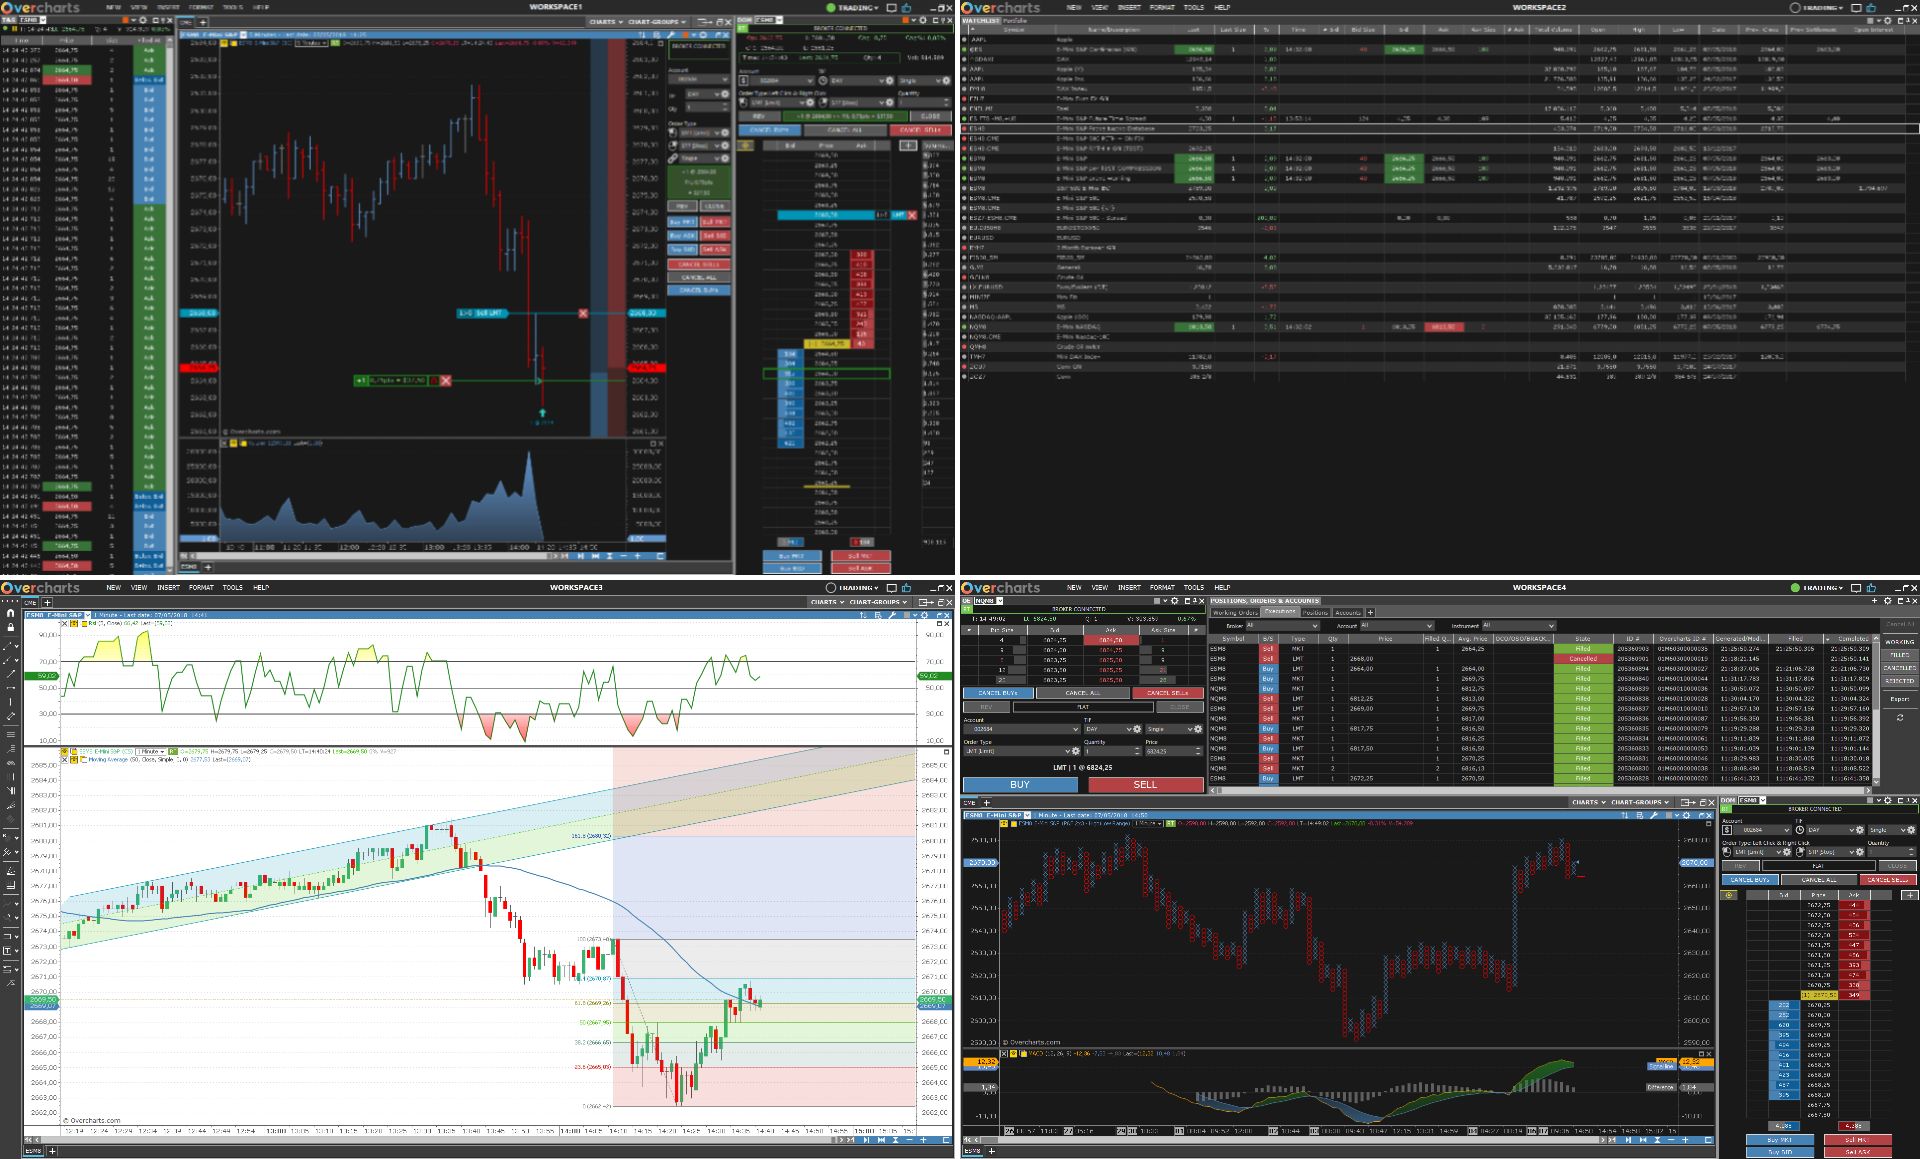
Task: Click the magnet snap icon in Workspace3 drawing toolbar
Action: [10, 613]
